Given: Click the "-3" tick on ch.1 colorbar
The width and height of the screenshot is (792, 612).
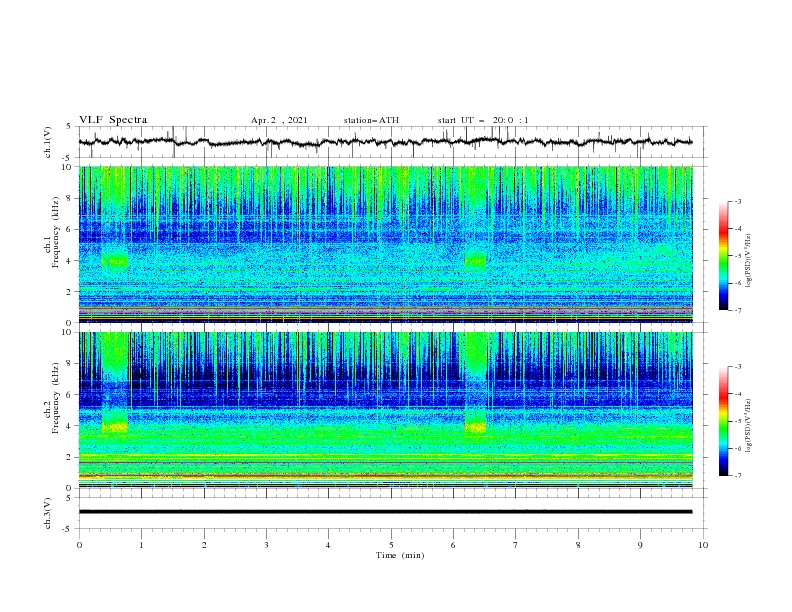Looking at the screenshot, I should (x=737, y=201).
